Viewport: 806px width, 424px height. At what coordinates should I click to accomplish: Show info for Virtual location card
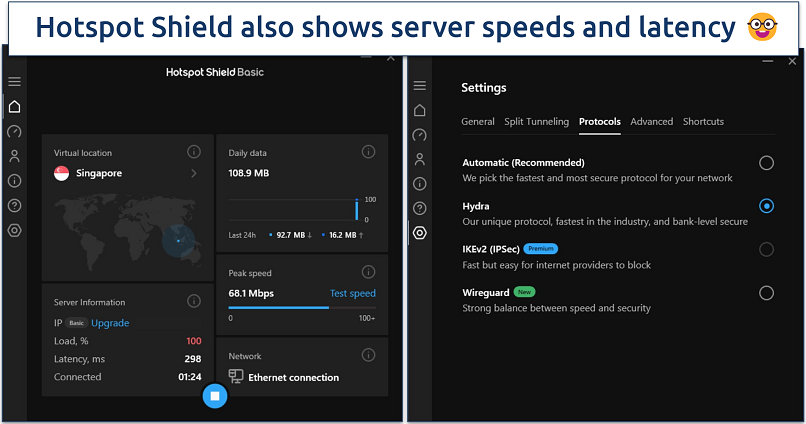[x=194, y=152]
